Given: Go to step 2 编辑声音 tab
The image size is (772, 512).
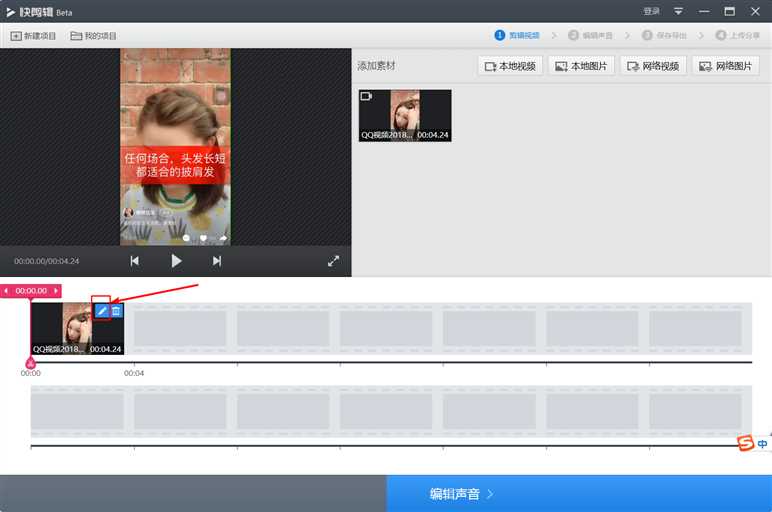Looking at the screenshot, I should (x=590, y=35).
